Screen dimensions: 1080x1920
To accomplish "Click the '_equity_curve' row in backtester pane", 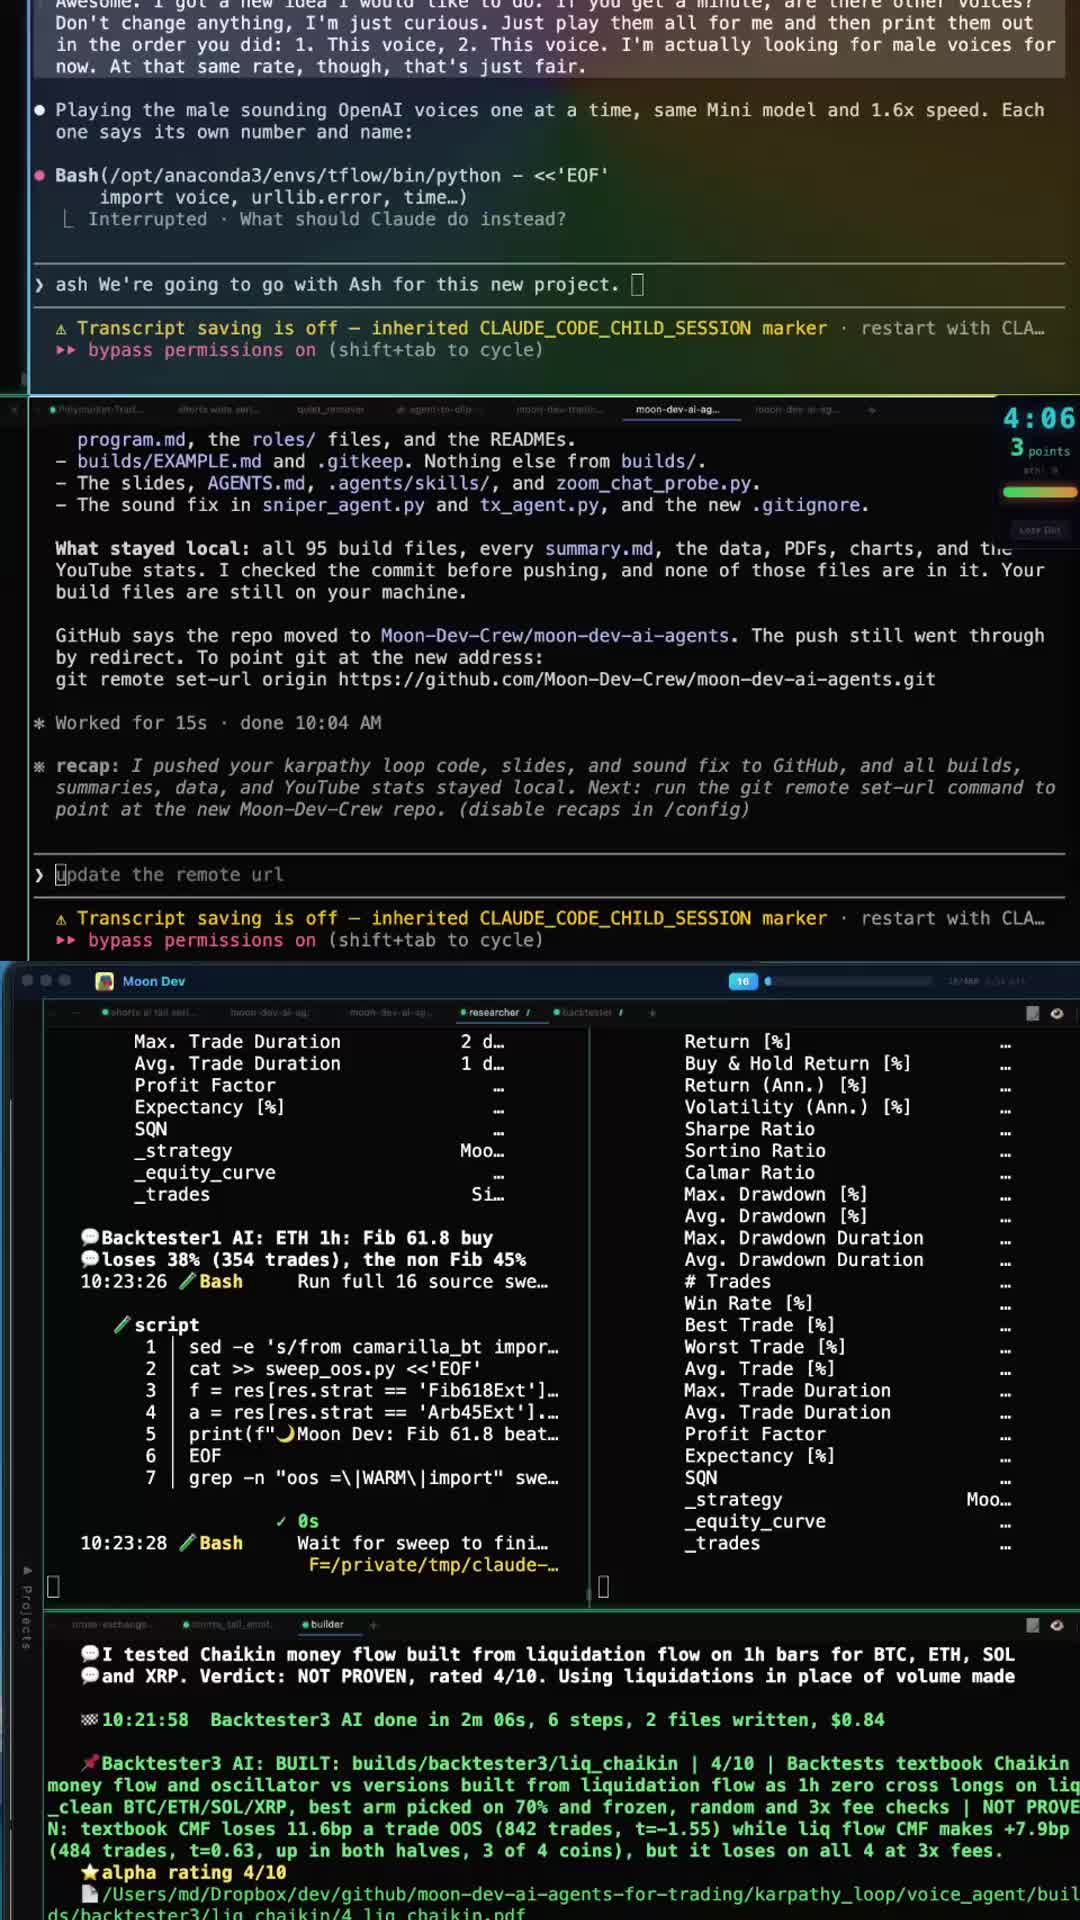I will coord(848,1521).
